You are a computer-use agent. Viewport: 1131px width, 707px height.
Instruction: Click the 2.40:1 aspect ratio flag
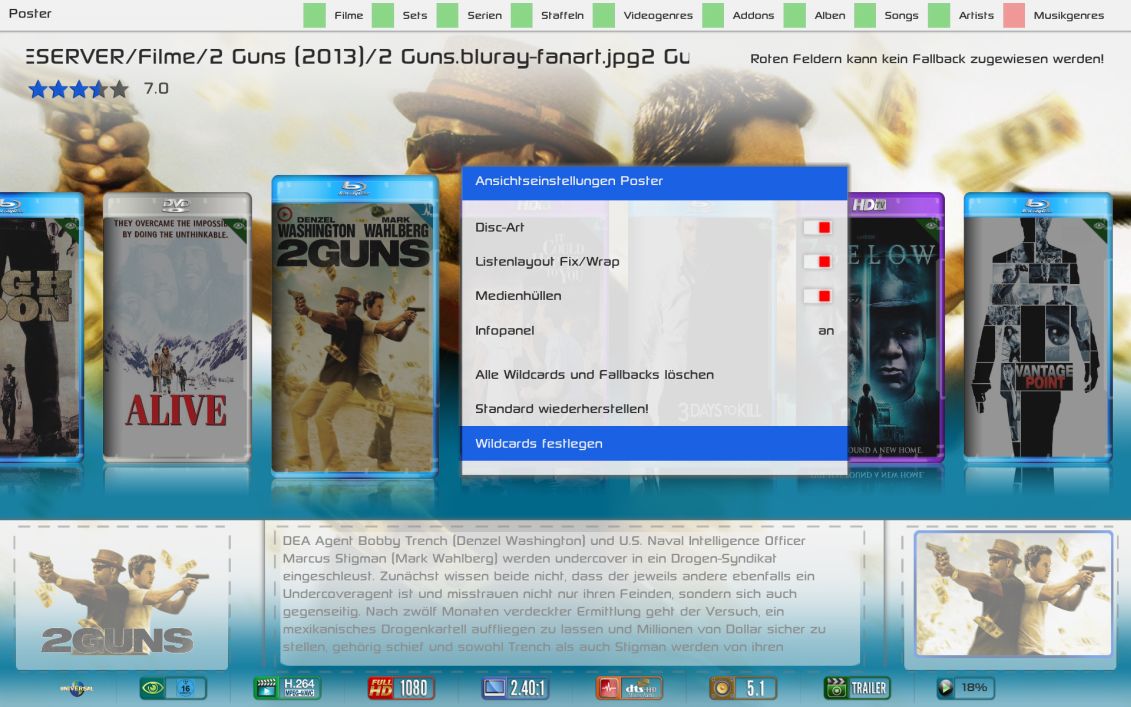pos(516,688)
